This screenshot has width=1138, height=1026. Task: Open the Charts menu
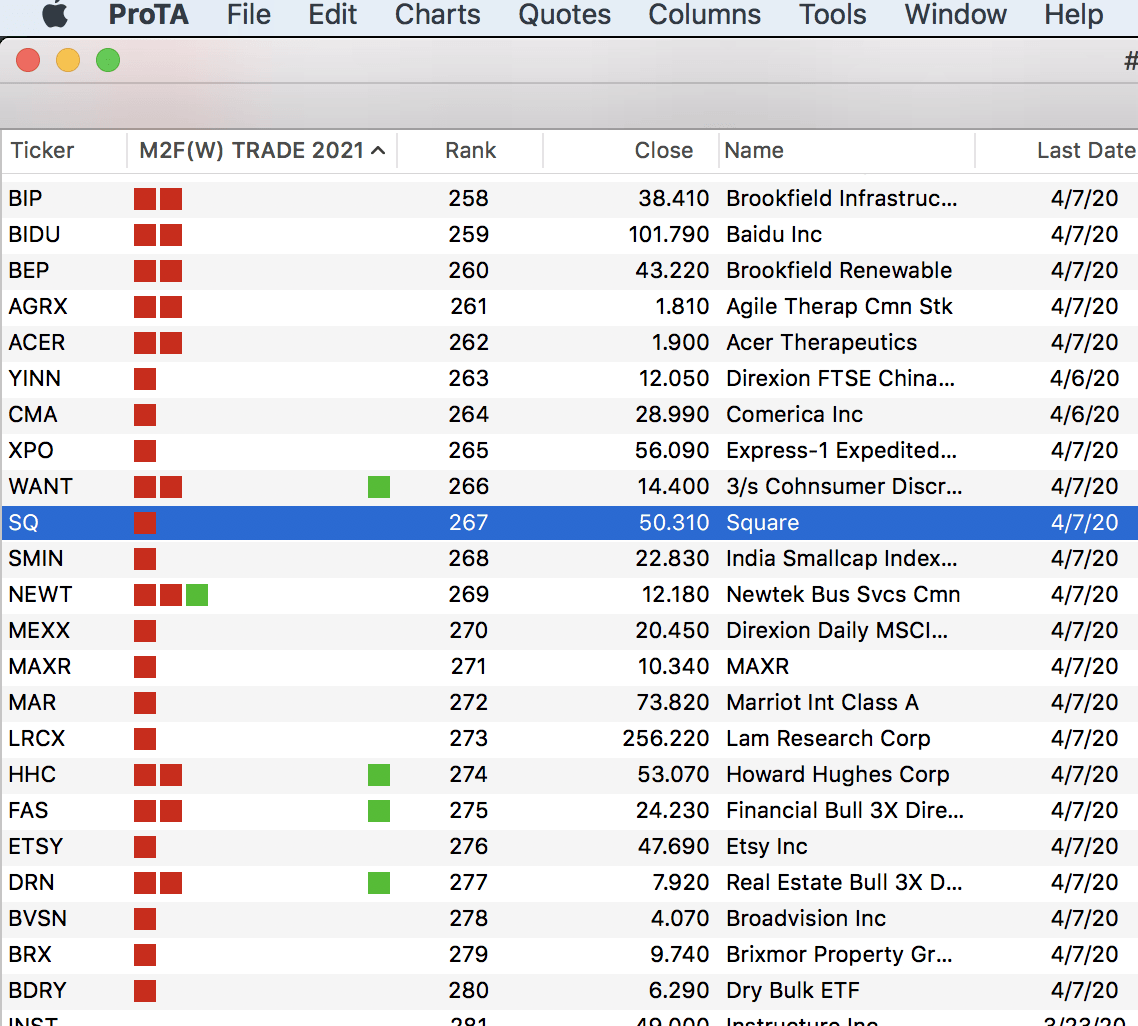[437, 15]
